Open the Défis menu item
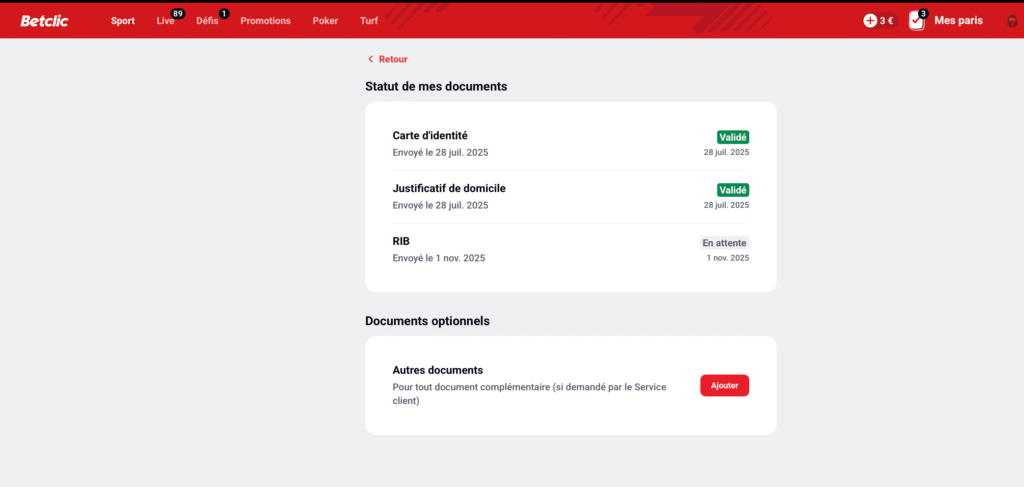 click(207, 21)
